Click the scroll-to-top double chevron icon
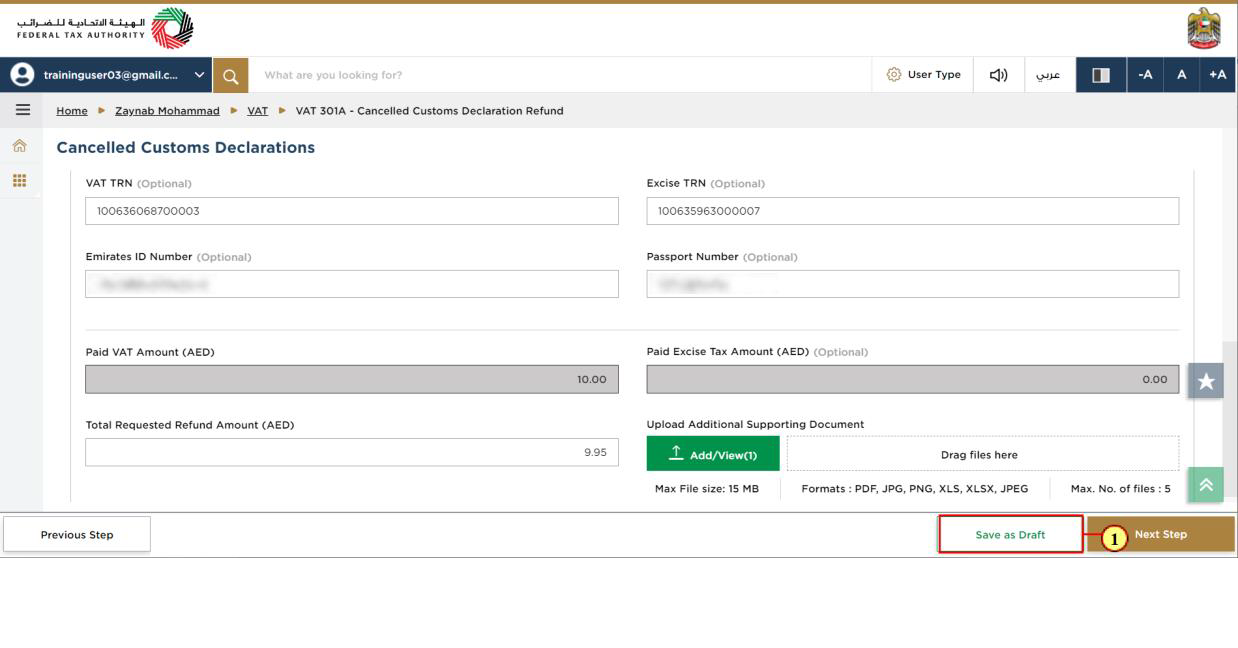 [1206, 485]
